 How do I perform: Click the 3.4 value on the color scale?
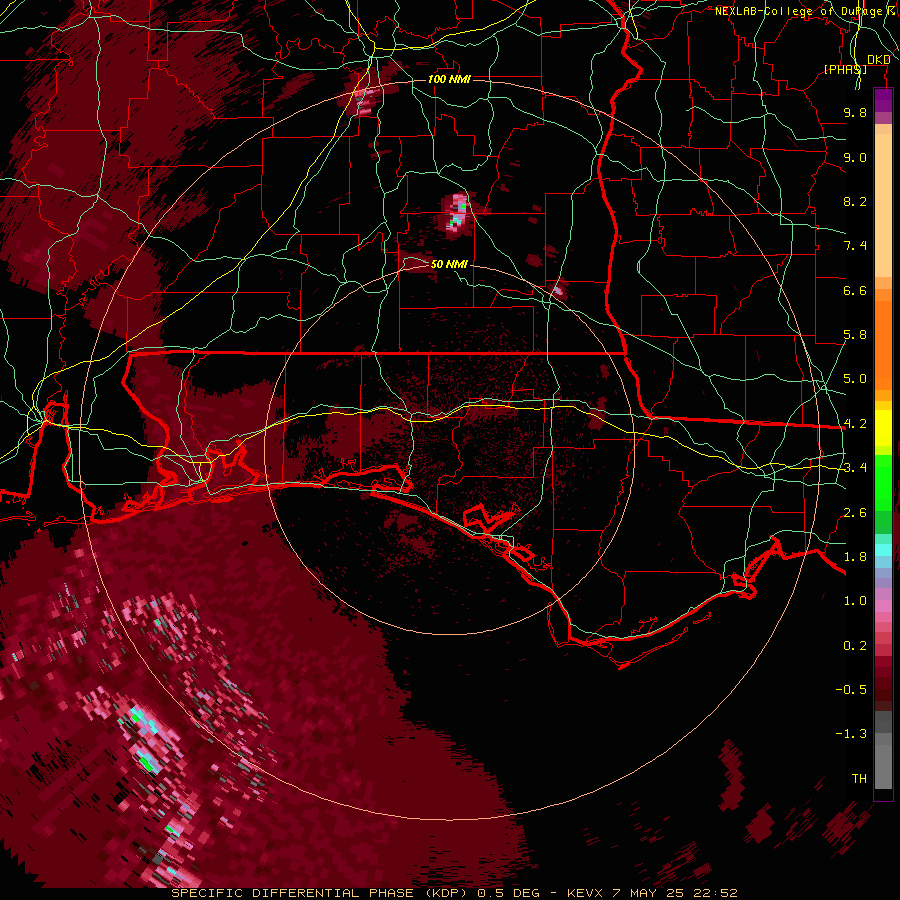855,468
